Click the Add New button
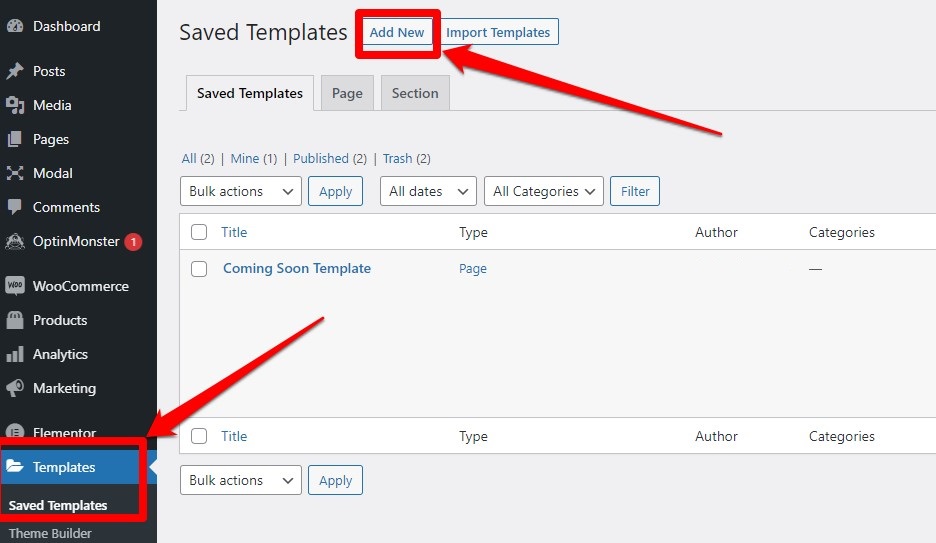 point(397,32)
